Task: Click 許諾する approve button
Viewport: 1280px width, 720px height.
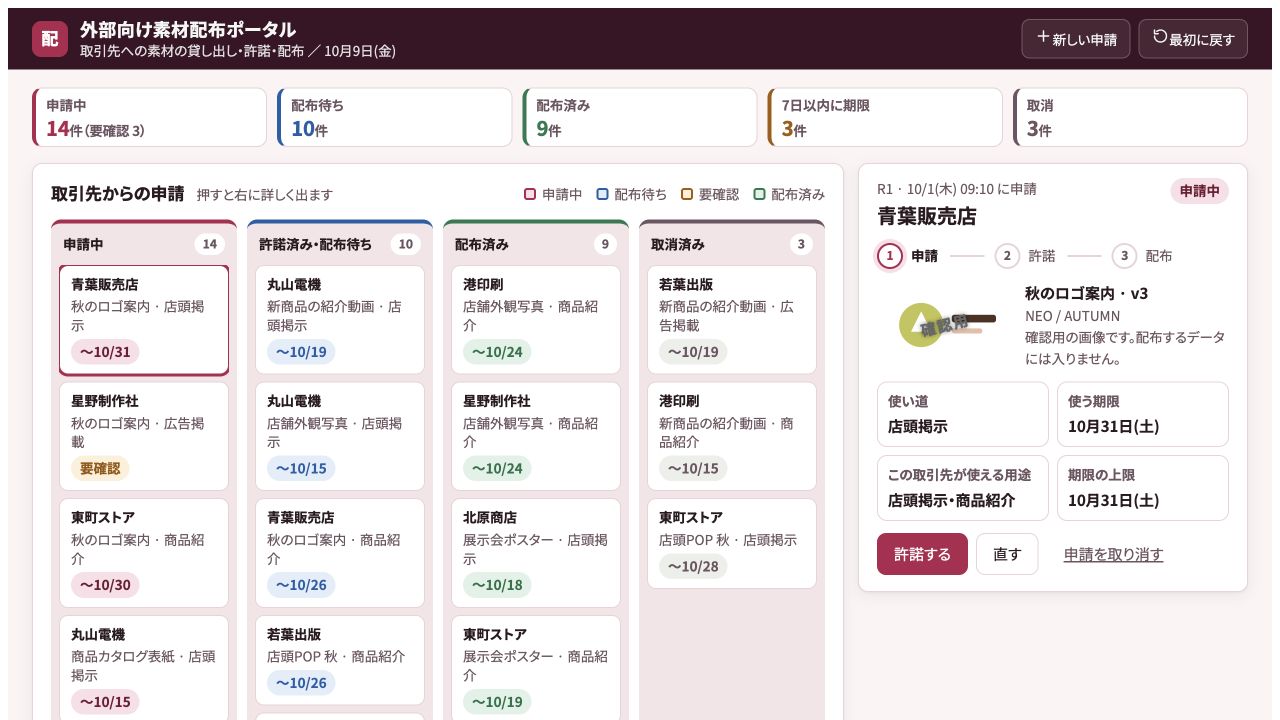Action: point(922,554)
